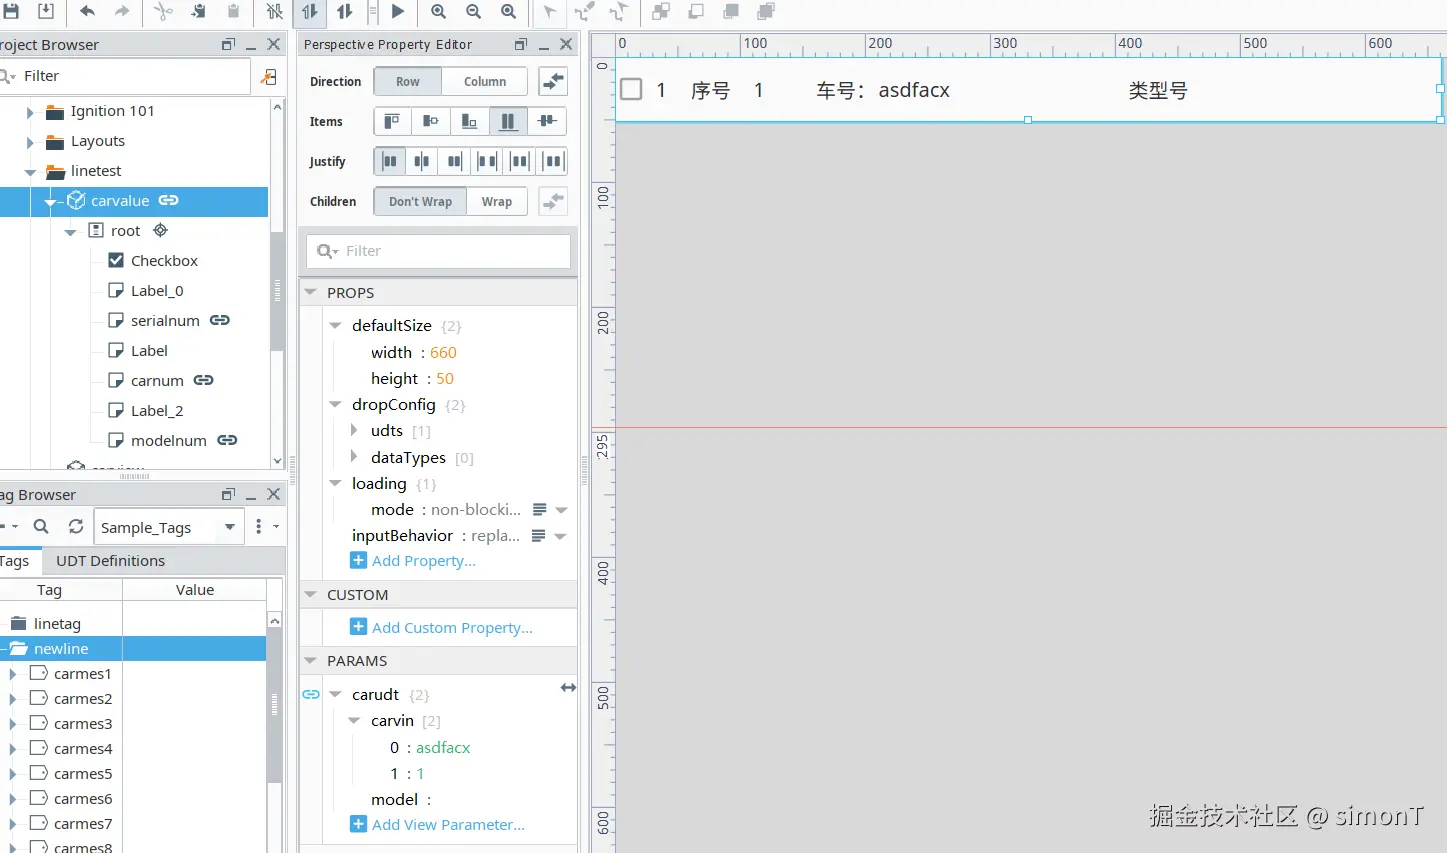Open the Tag Browser three-dot menu
The width and height of the screenshot is (1447, 853).
(259, 526)
